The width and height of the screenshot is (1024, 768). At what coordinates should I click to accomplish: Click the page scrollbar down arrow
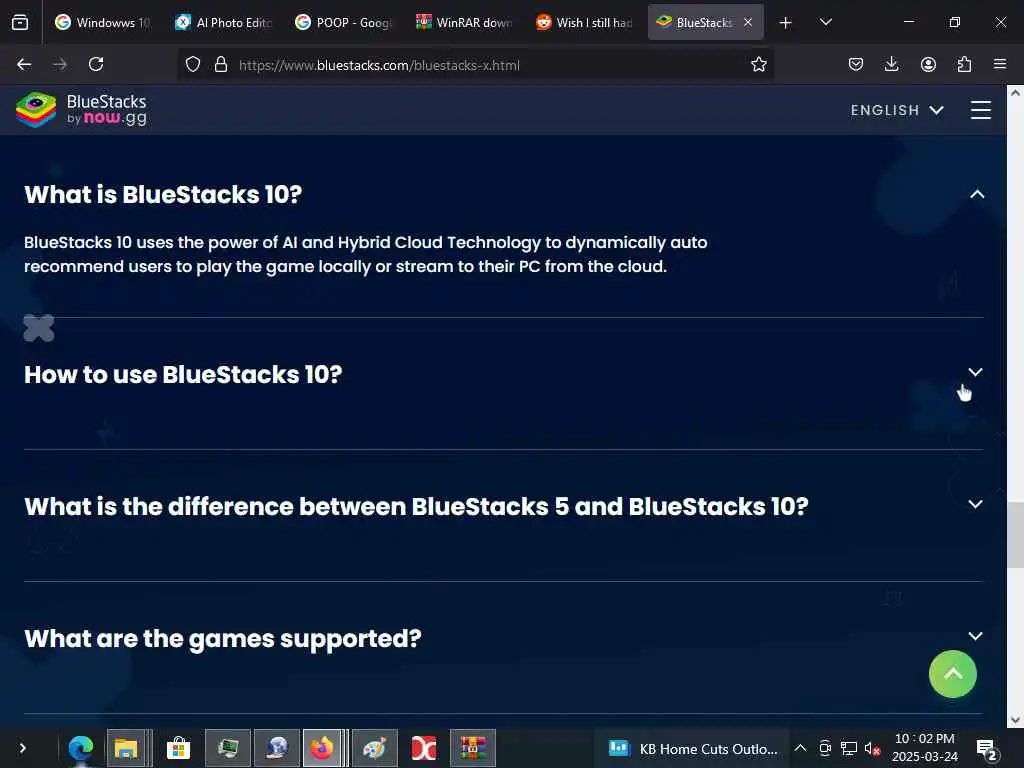coord(1015,720)
